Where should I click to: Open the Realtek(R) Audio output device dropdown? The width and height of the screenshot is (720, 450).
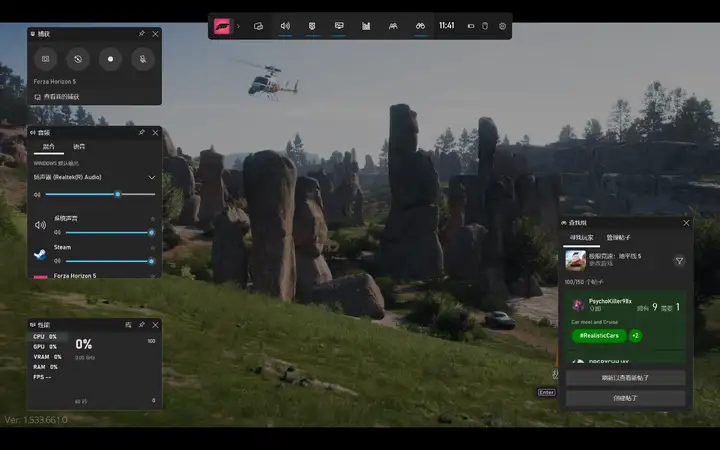[95, 177]
